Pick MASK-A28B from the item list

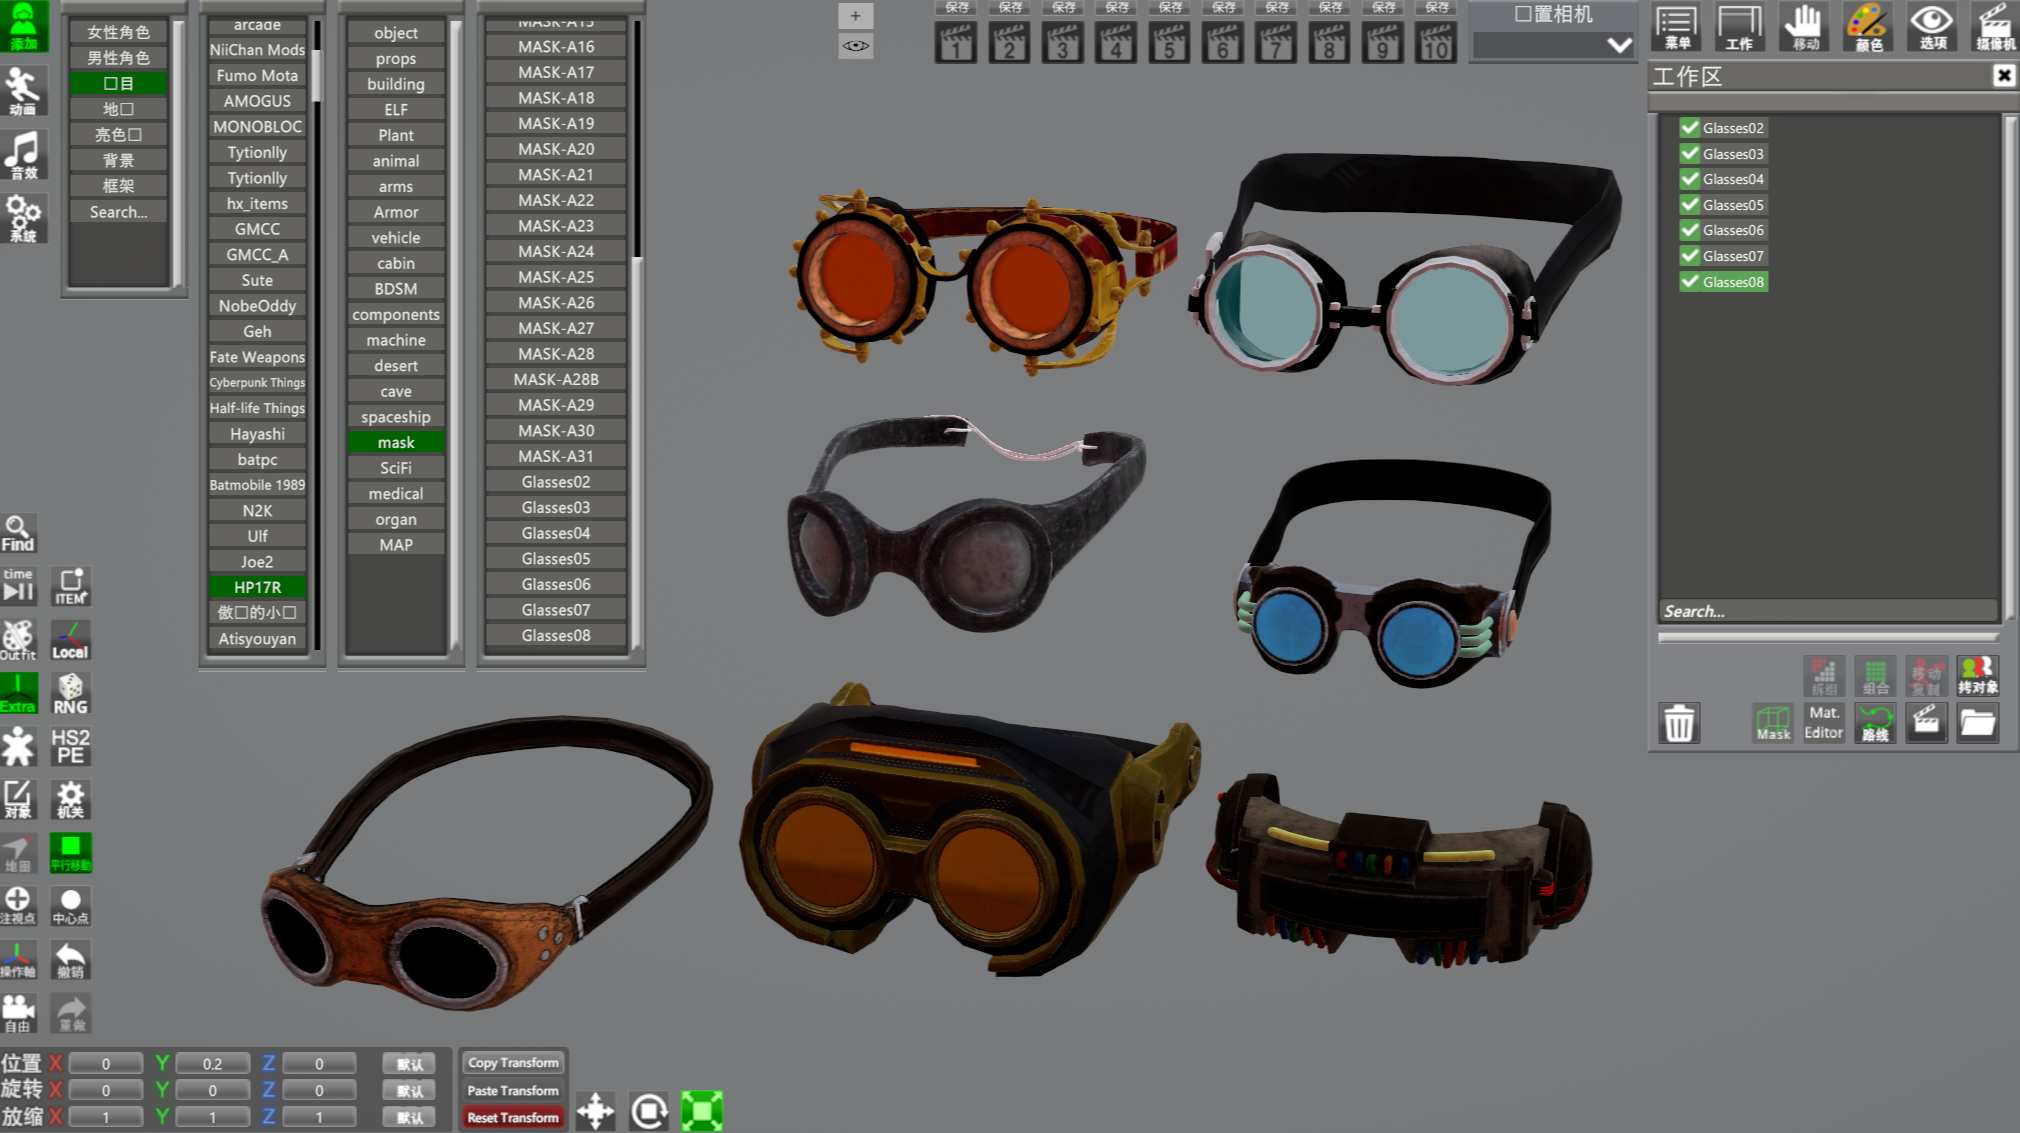(556, 379)
